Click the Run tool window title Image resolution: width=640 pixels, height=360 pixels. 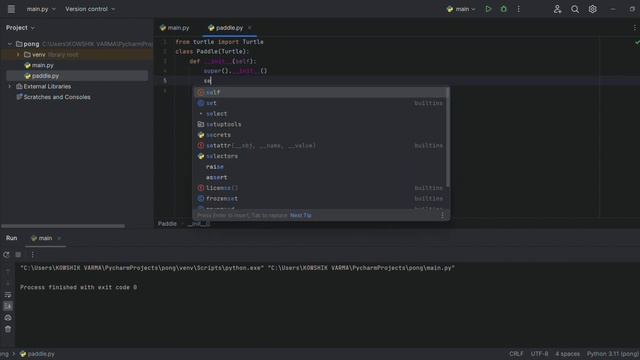11,238
